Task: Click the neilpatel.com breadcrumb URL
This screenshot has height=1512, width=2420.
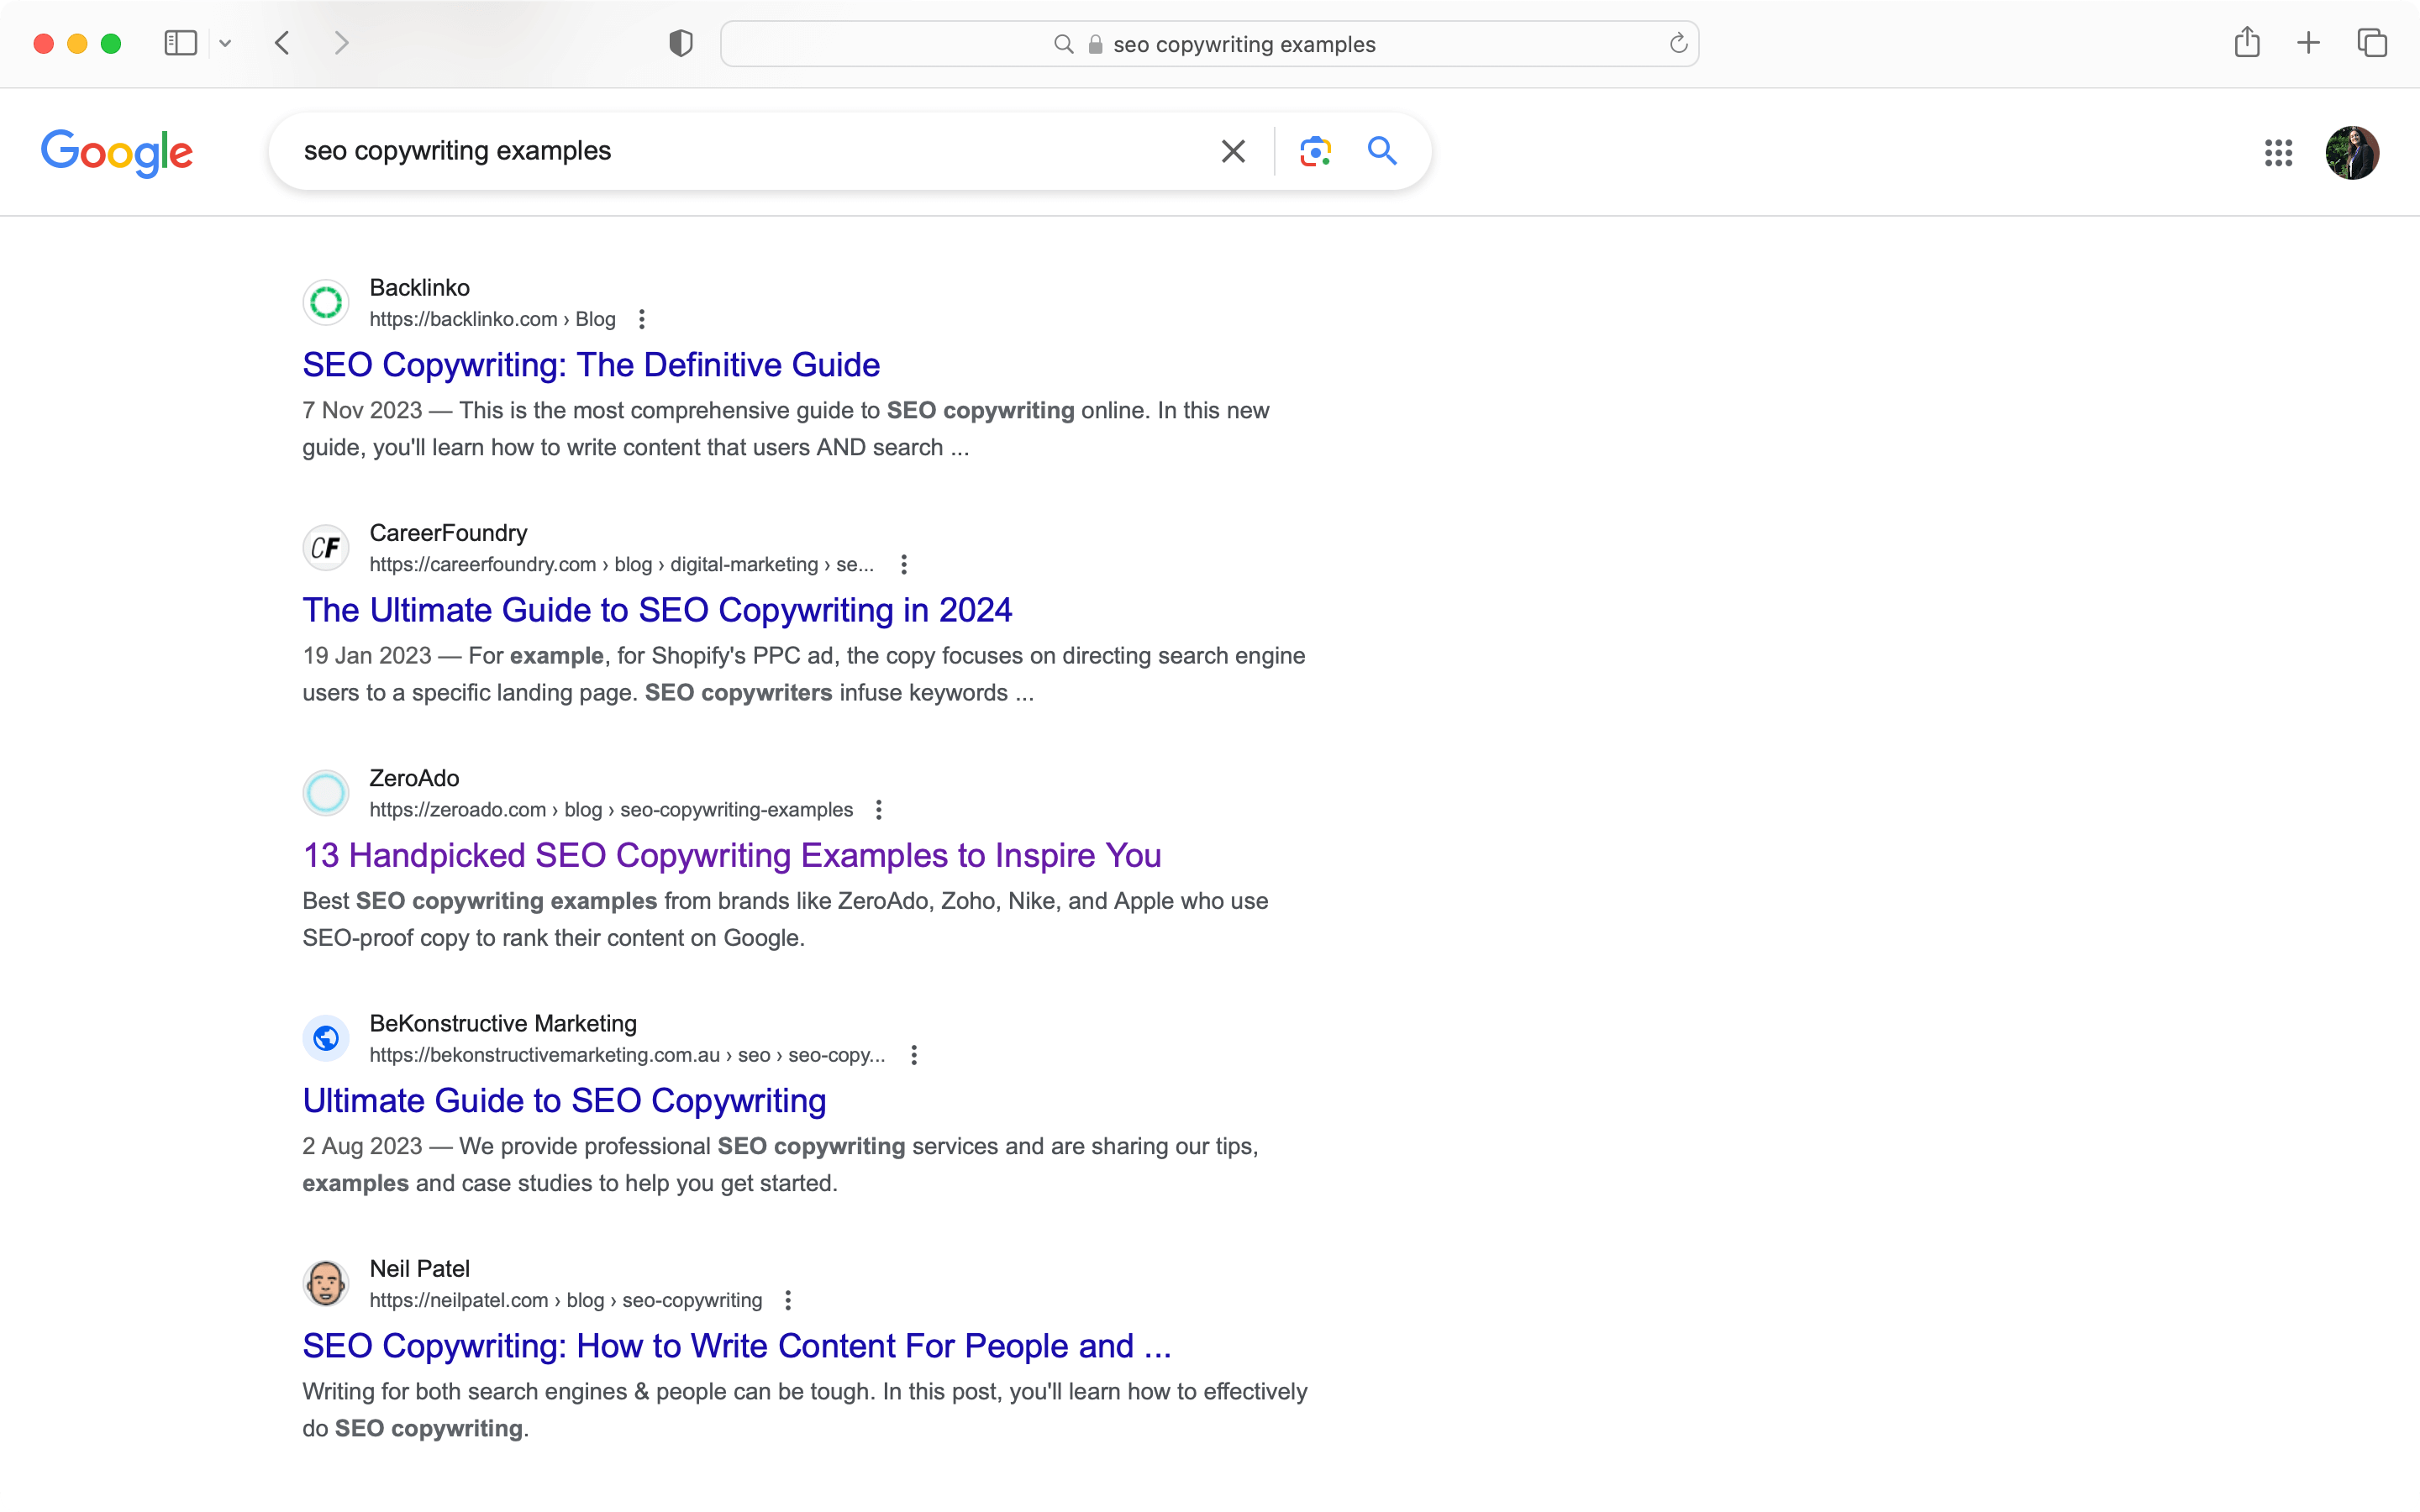Action: point(565,1300)
